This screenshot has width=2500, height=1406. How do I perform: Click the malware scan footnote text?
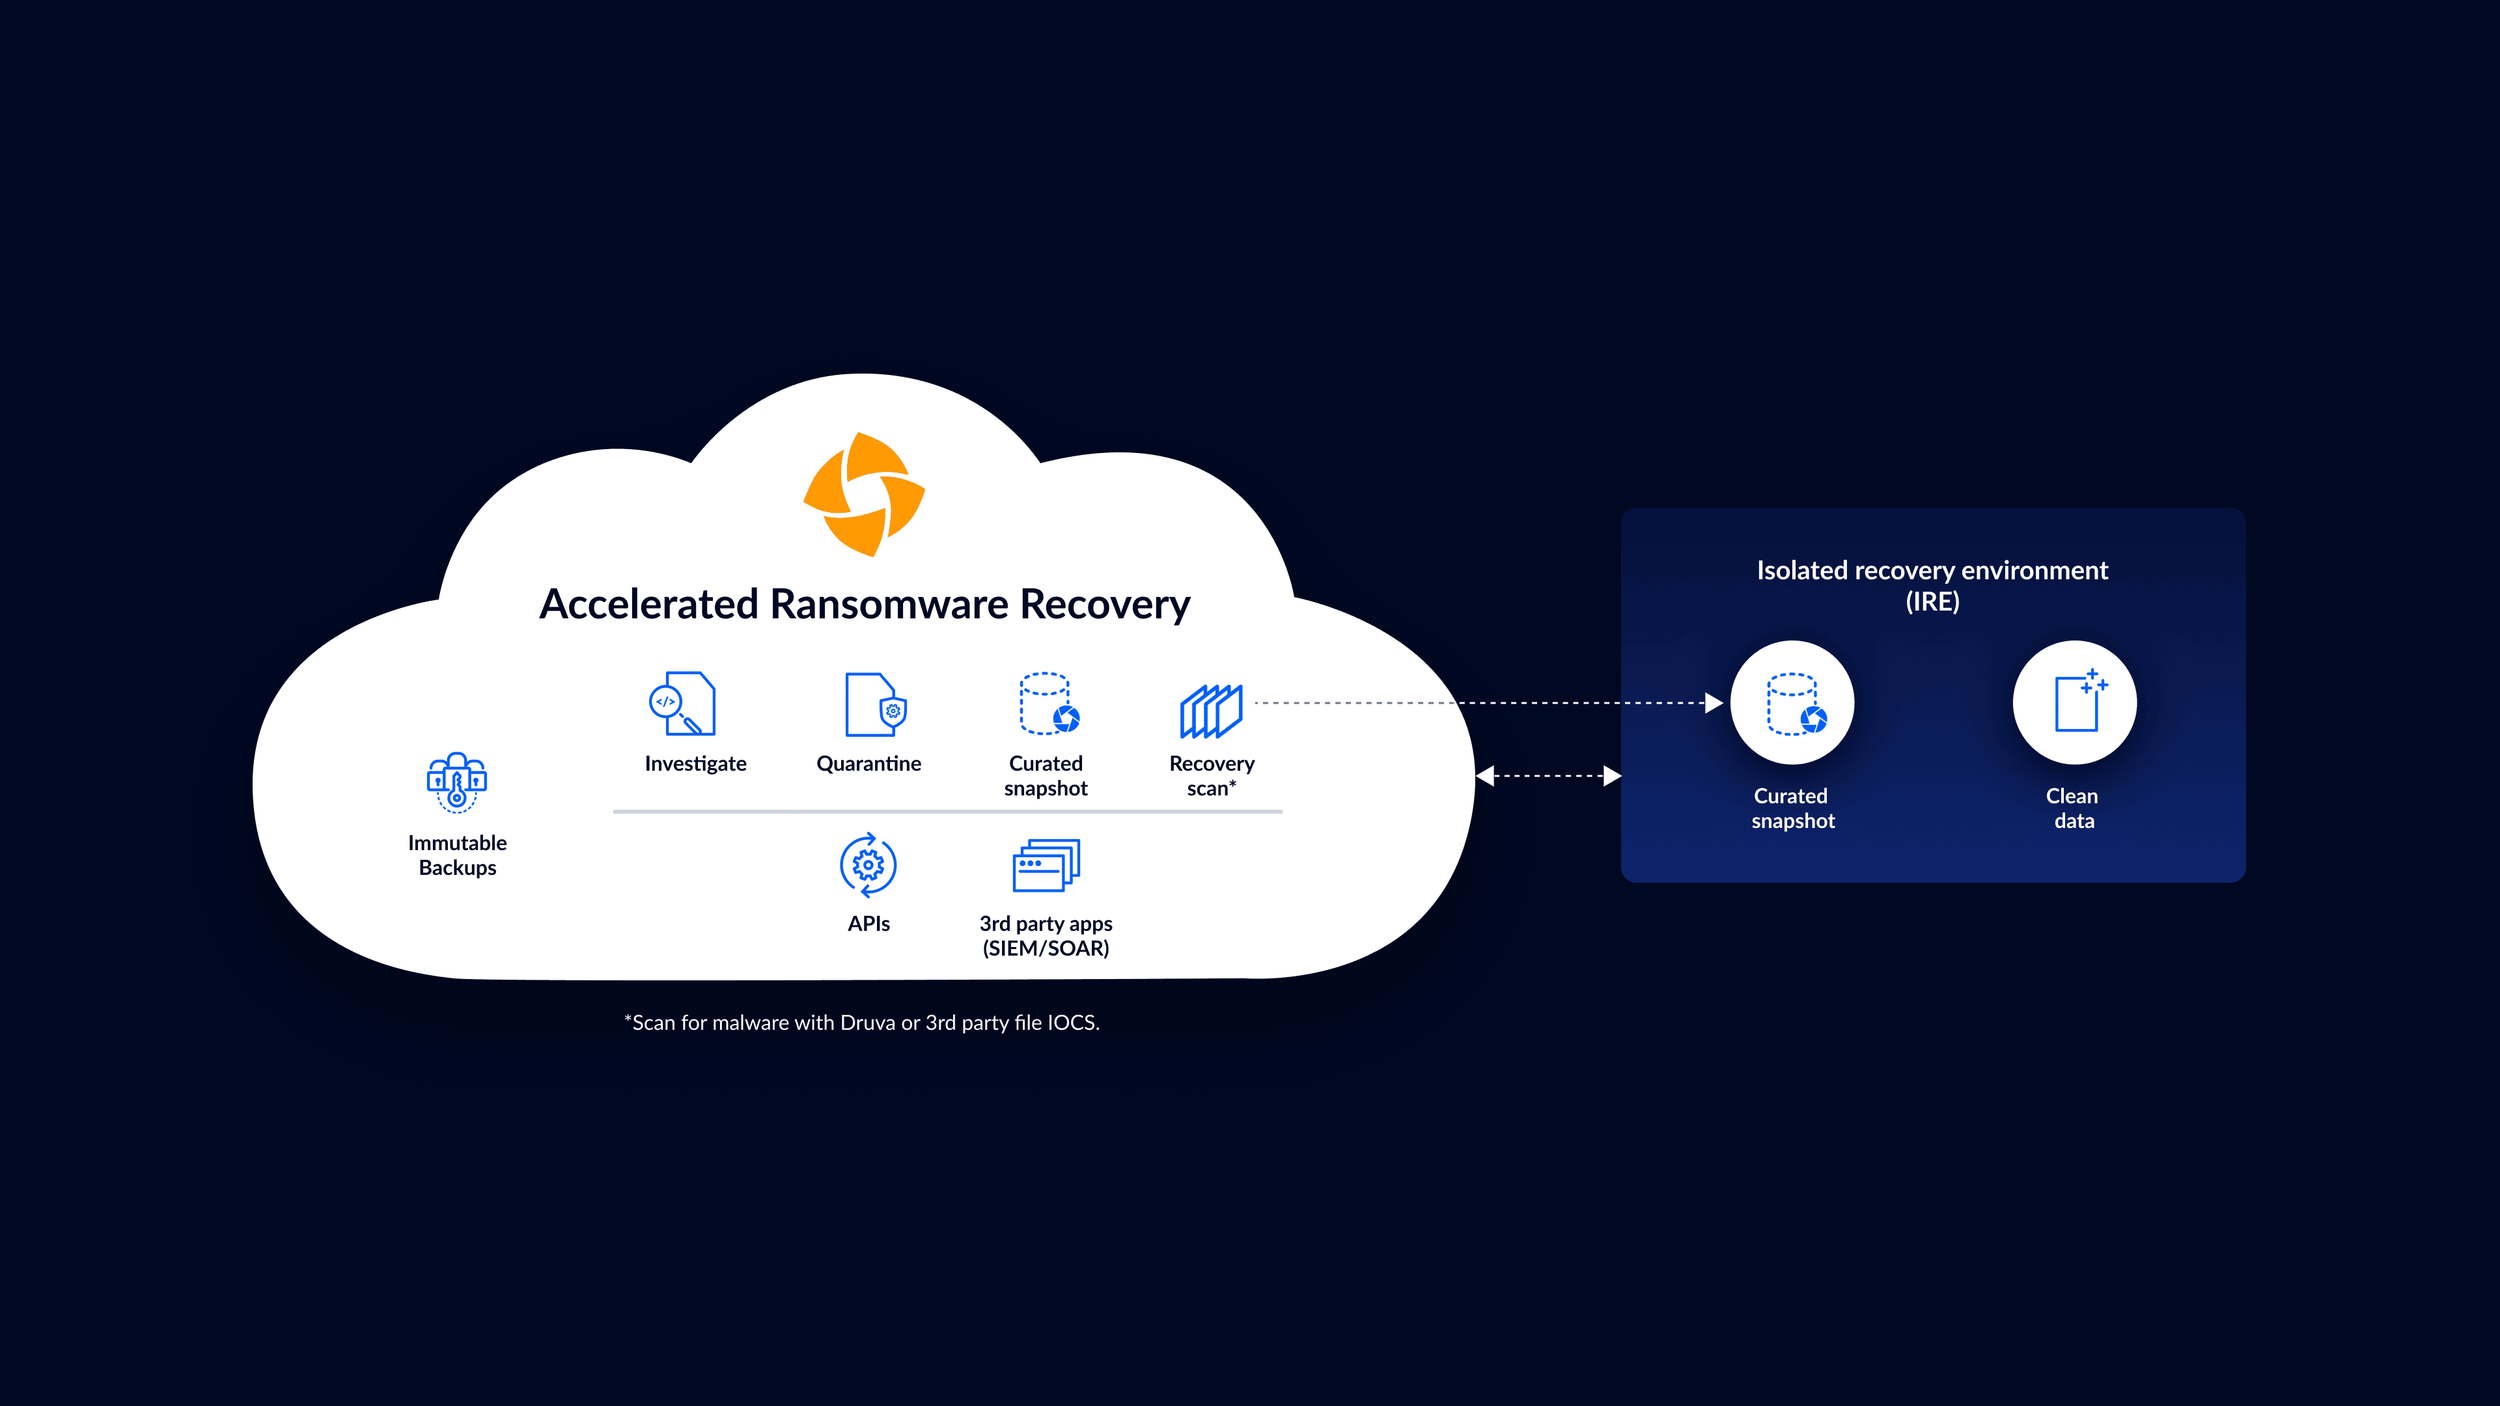pos(862,1023)
